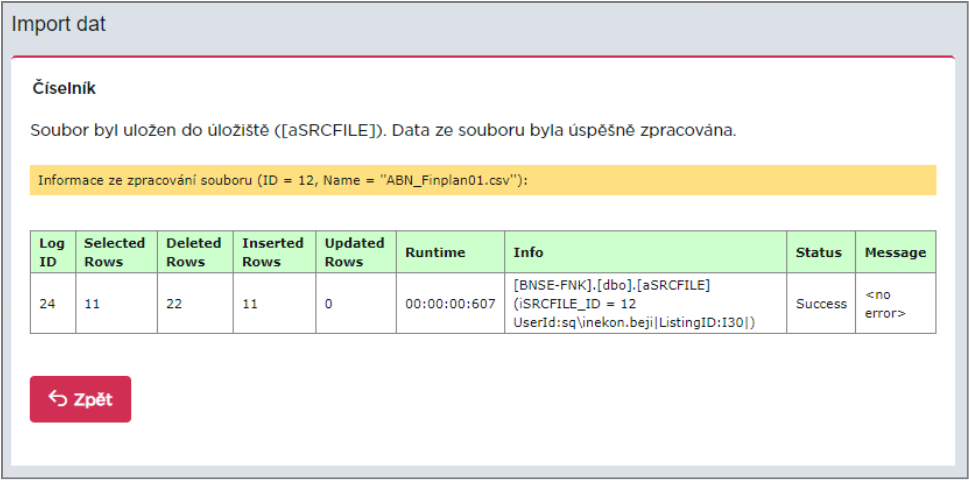Click the aSRCFILE info cell text
Viewport: 969px width, 480px height.
[x=634, y=303]
